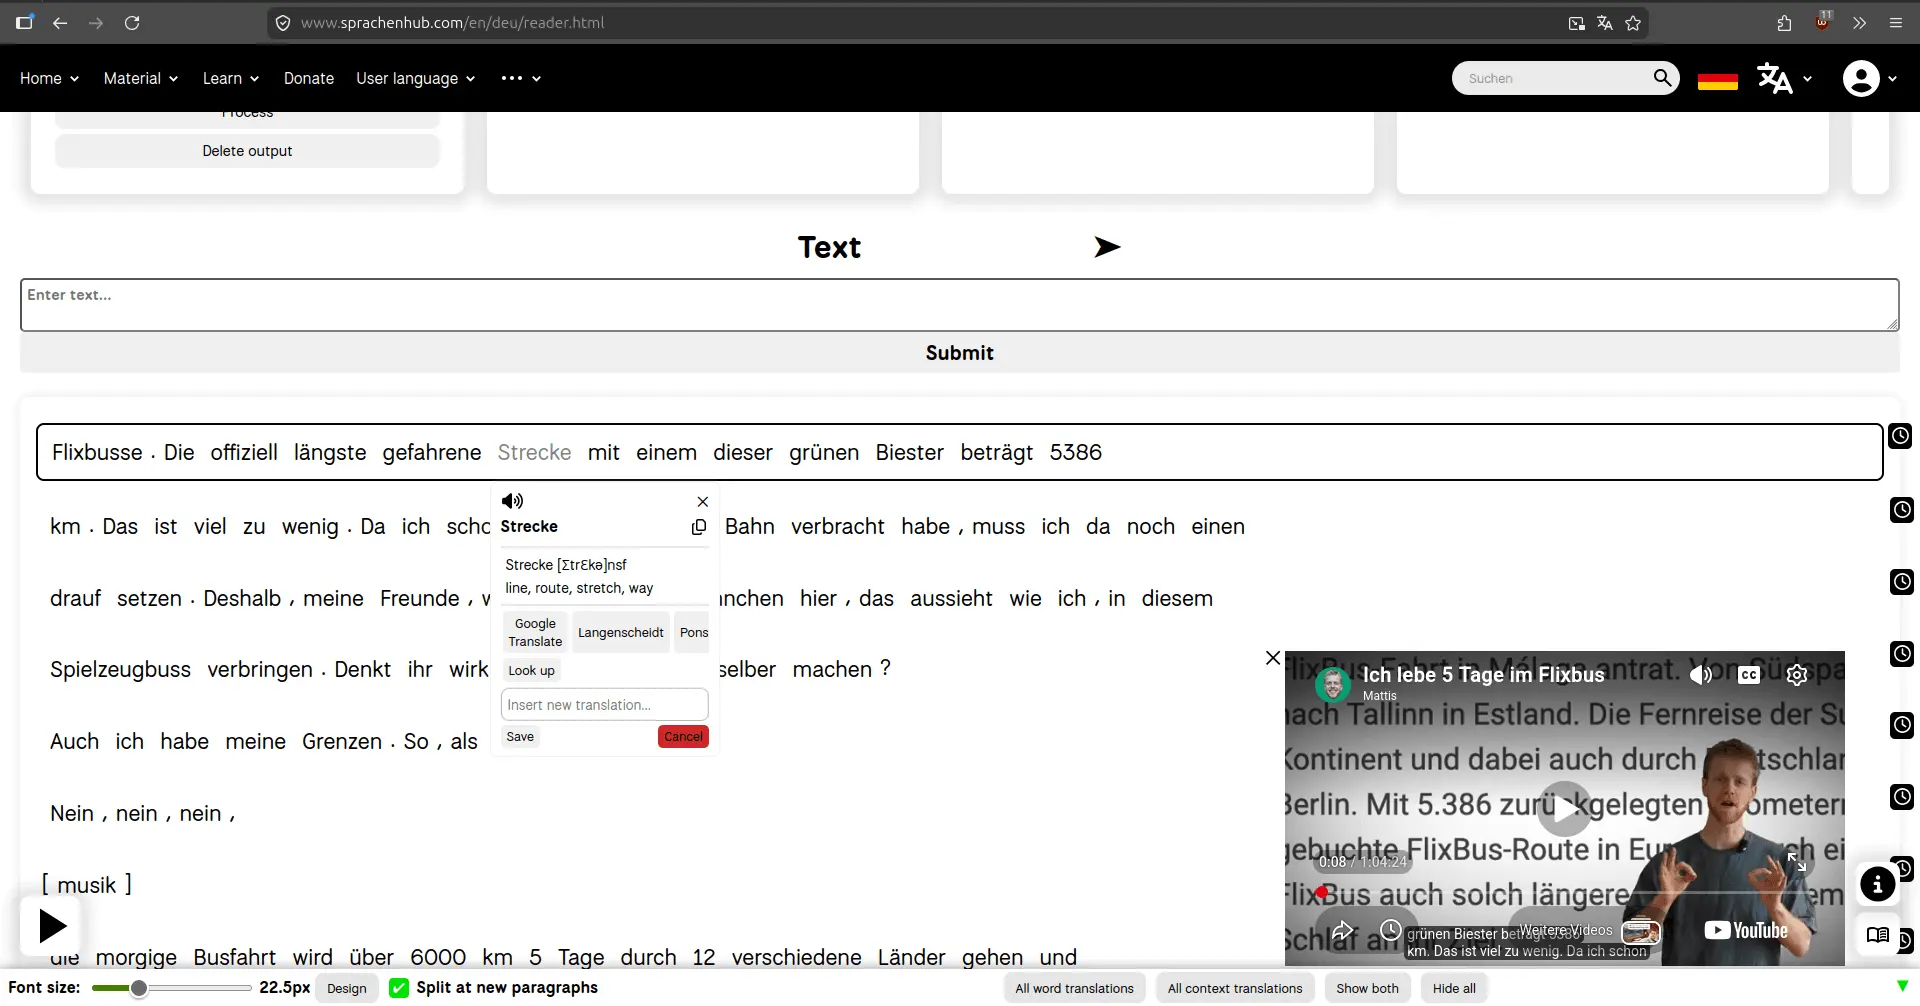Copy the word Strecke to clipboard

(699, 527)
